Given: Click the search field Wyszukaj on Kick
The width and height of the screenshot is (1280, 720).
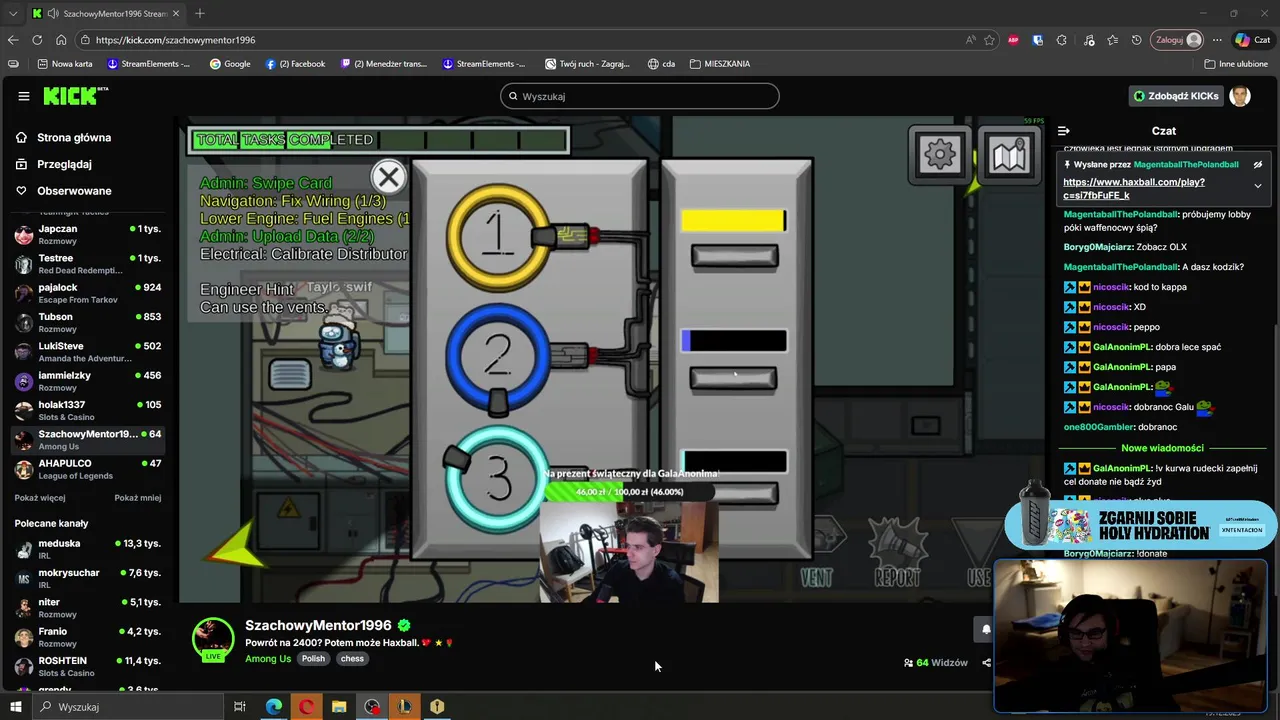Looking at the screenshot, I should click(640, 96).
